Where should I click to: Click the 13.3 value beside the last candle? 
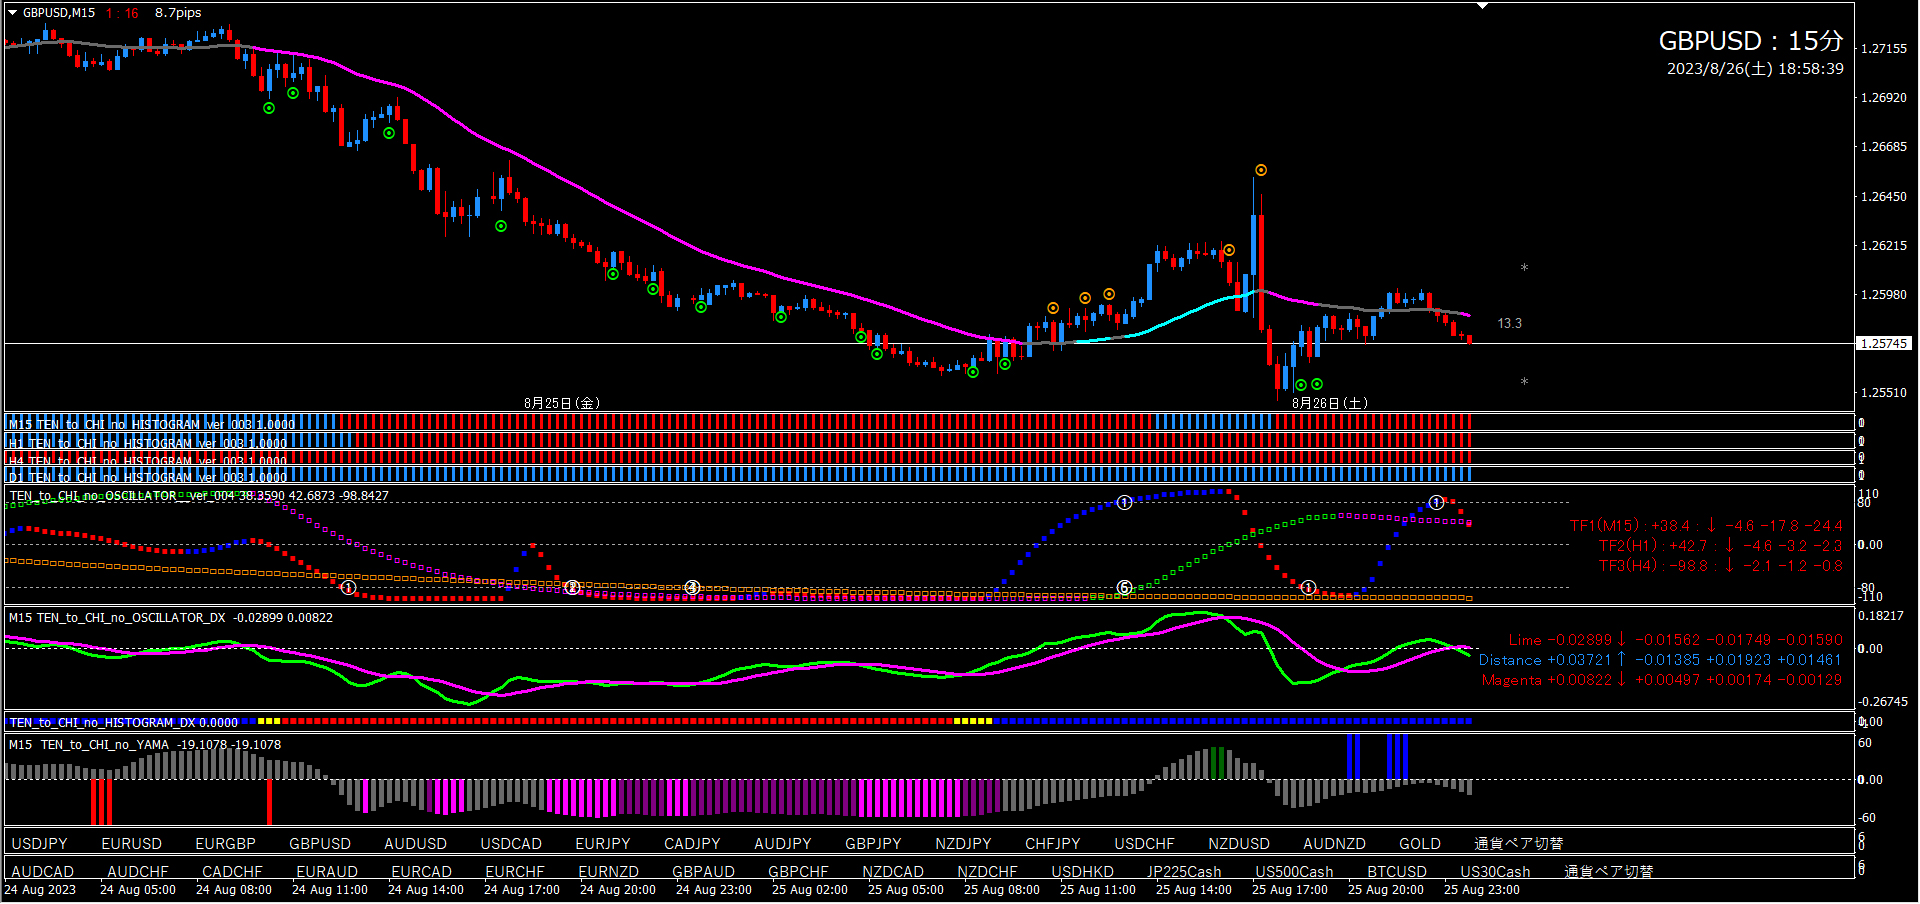[x=1509, y=323]
